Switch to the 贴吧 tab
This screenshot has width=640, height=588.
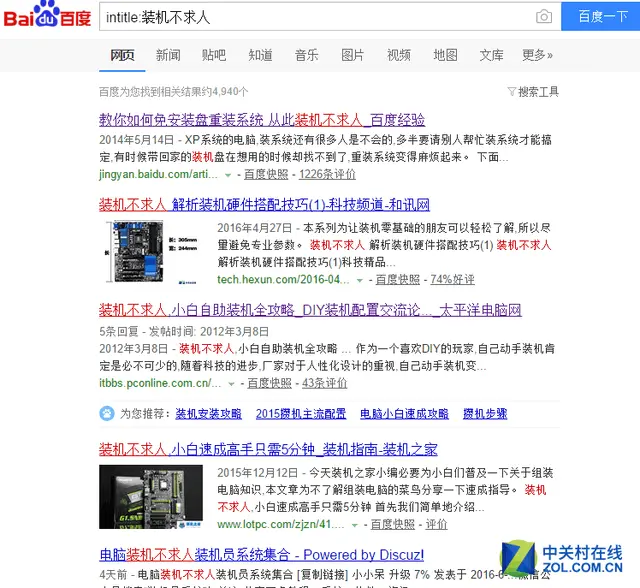click(214, 55)
